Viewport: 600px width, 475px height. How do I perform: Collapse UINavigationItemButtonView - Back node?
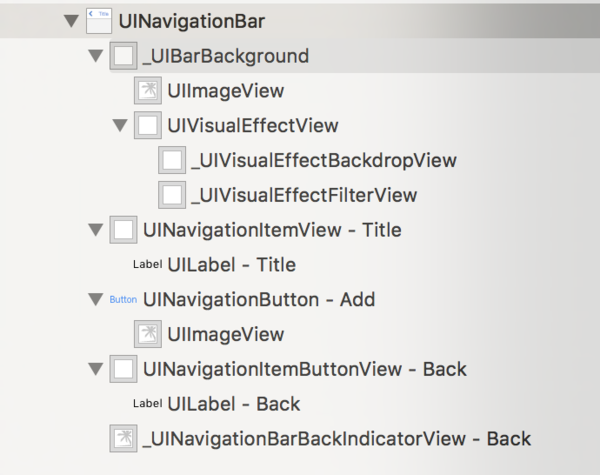(96, 369)
